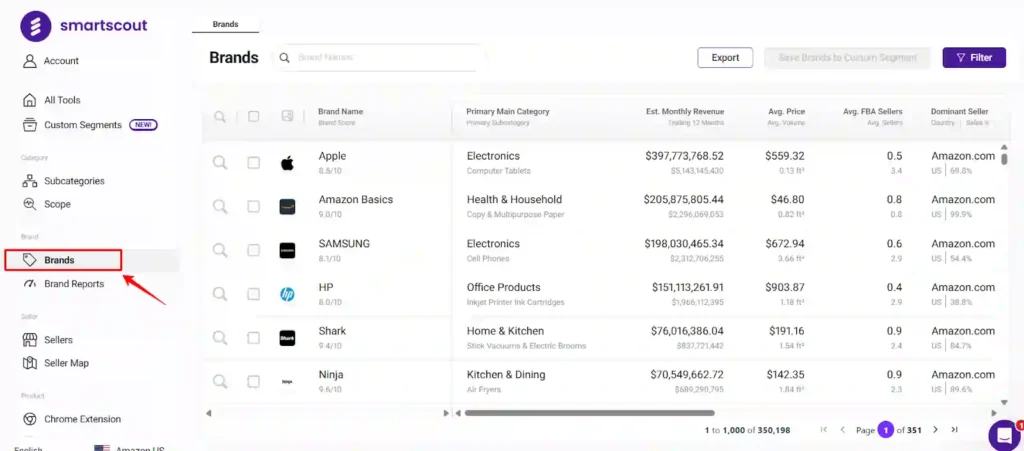Click the Account person icon
The width and height of the screenshot is (1024, 451).
29,61
